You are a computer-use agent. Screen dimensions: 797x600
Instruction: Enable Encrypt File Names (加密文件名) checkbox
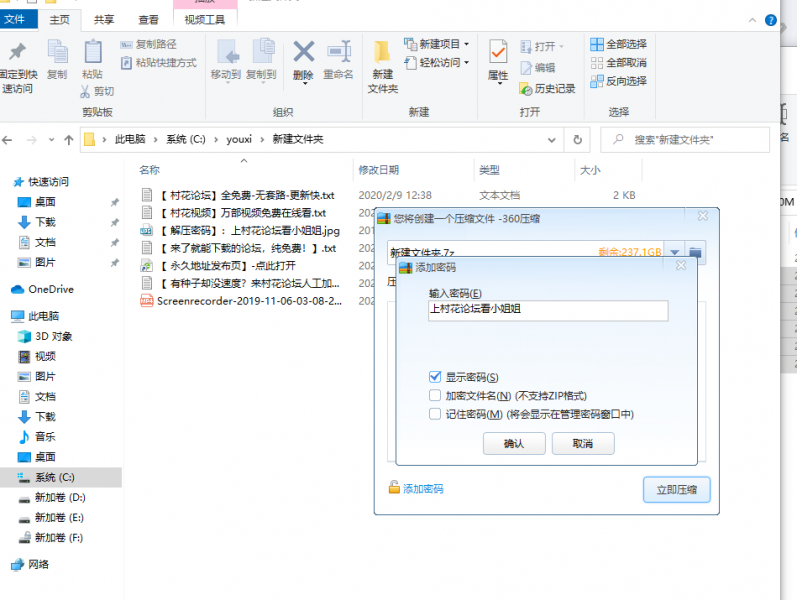coord(434,395)
